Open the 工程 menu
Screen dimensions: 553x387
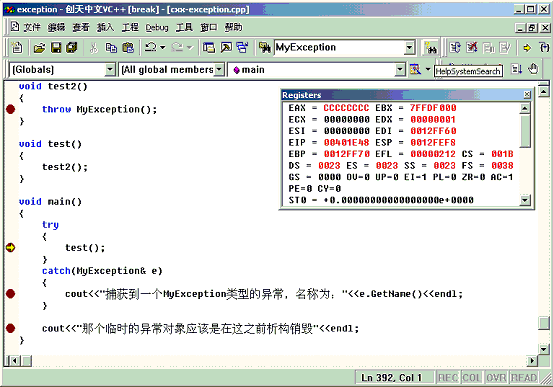point(130,27)
